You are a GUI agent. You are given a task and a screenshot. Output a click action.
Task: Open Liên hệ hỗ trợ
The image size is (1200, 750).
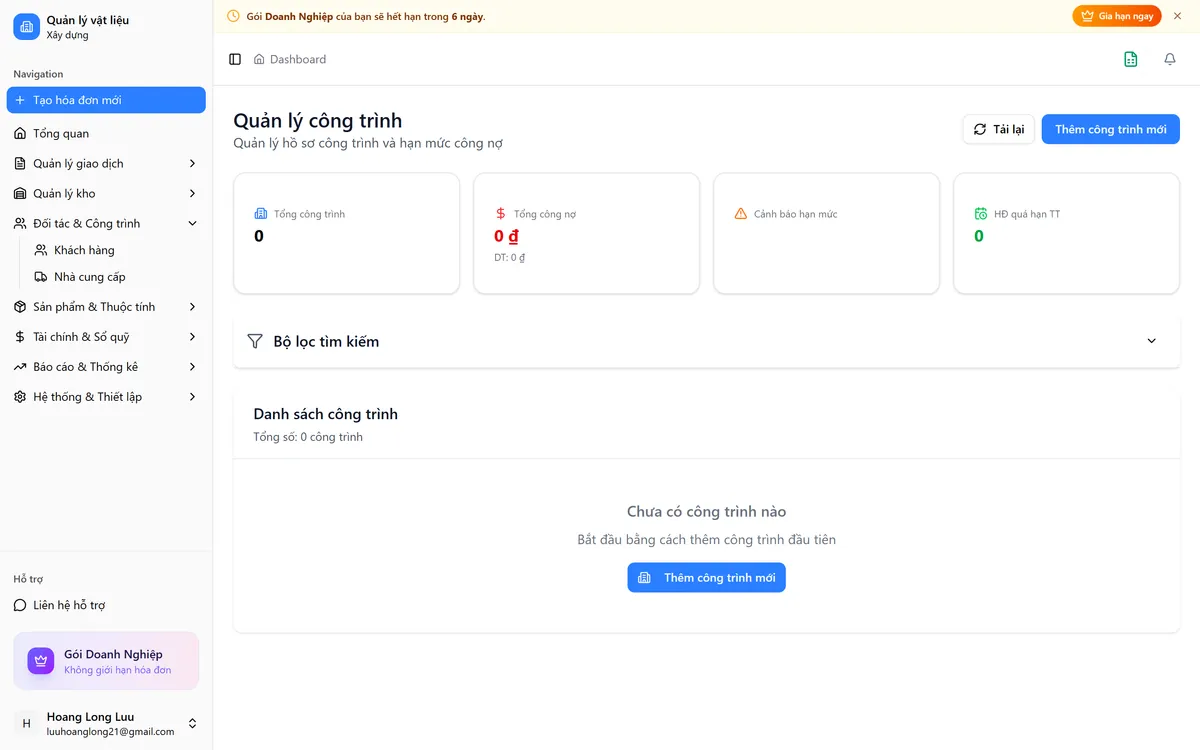click(x=106, y=605)
